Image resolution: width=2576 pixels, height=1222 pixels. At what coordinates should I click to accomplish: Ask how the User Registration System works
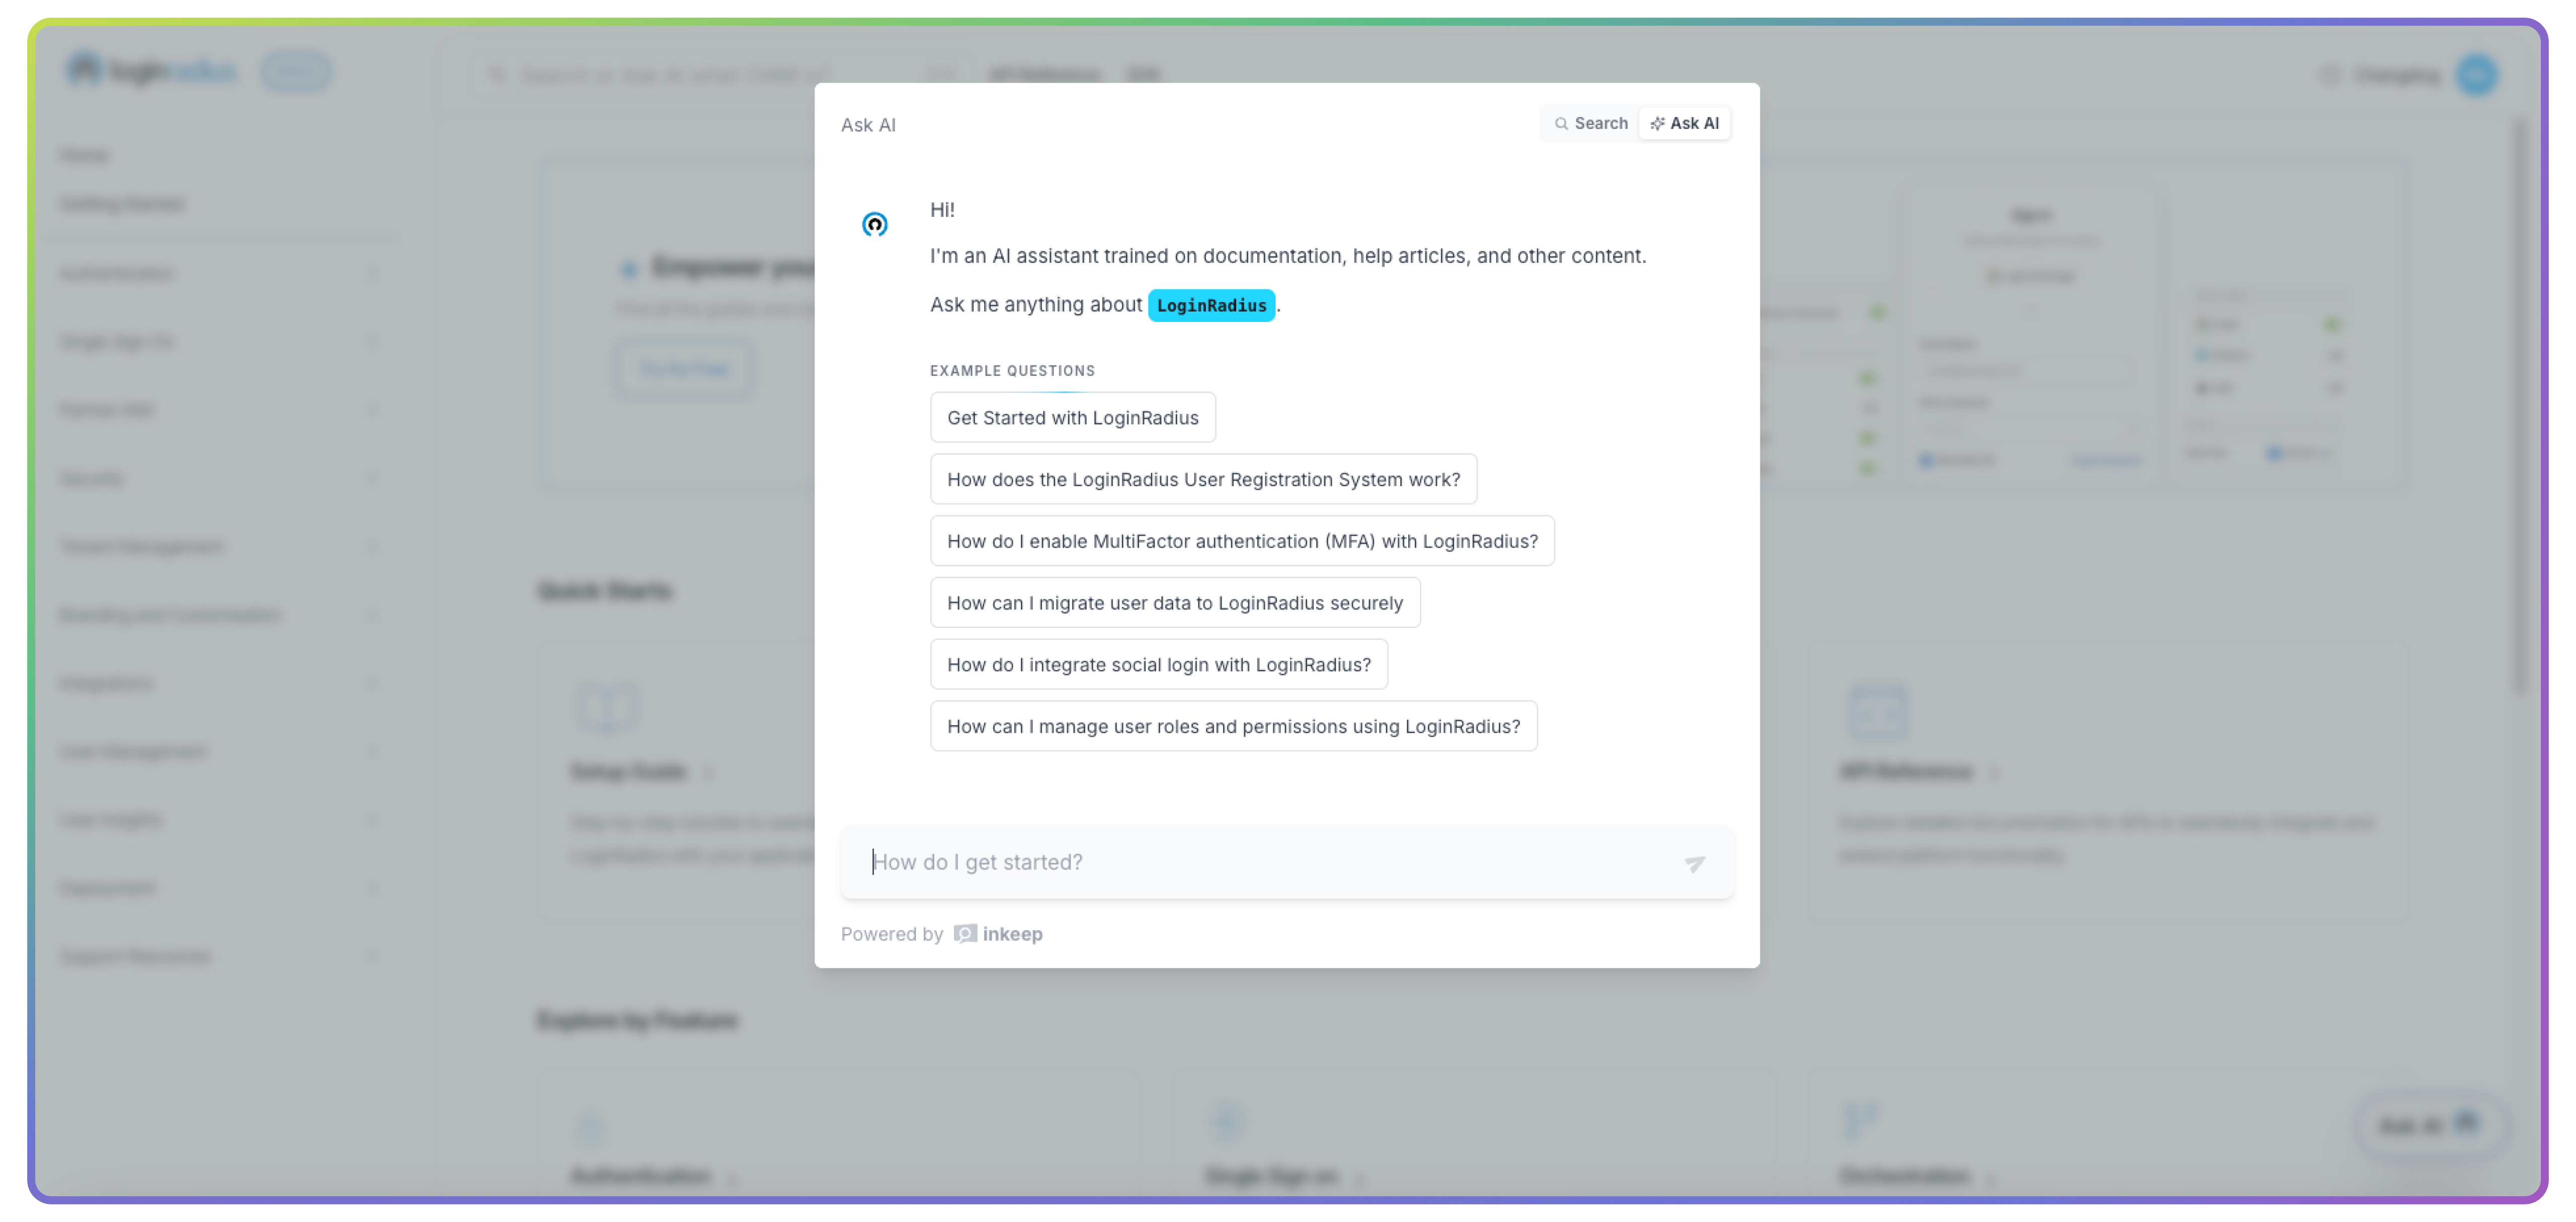point(1203,479)
